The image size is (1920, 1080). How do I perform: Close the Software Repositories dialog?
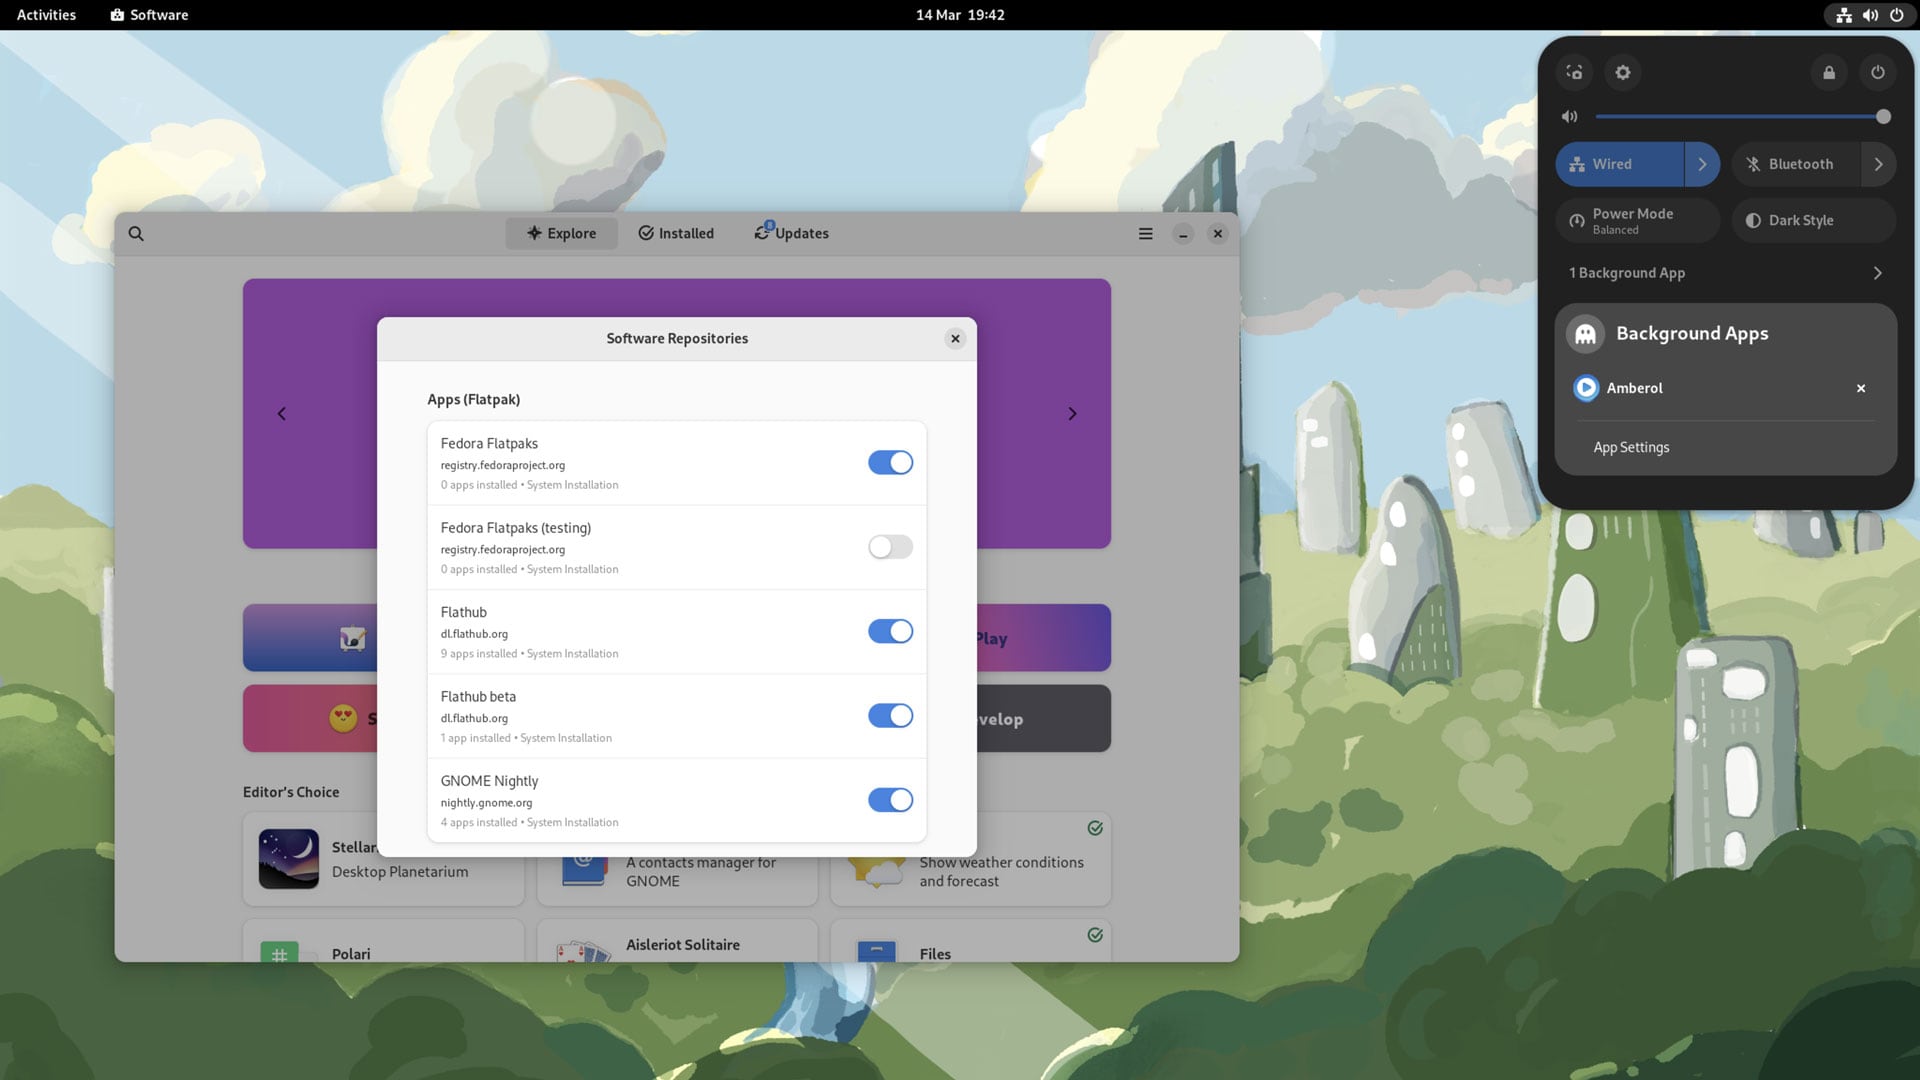click(955, 338)
